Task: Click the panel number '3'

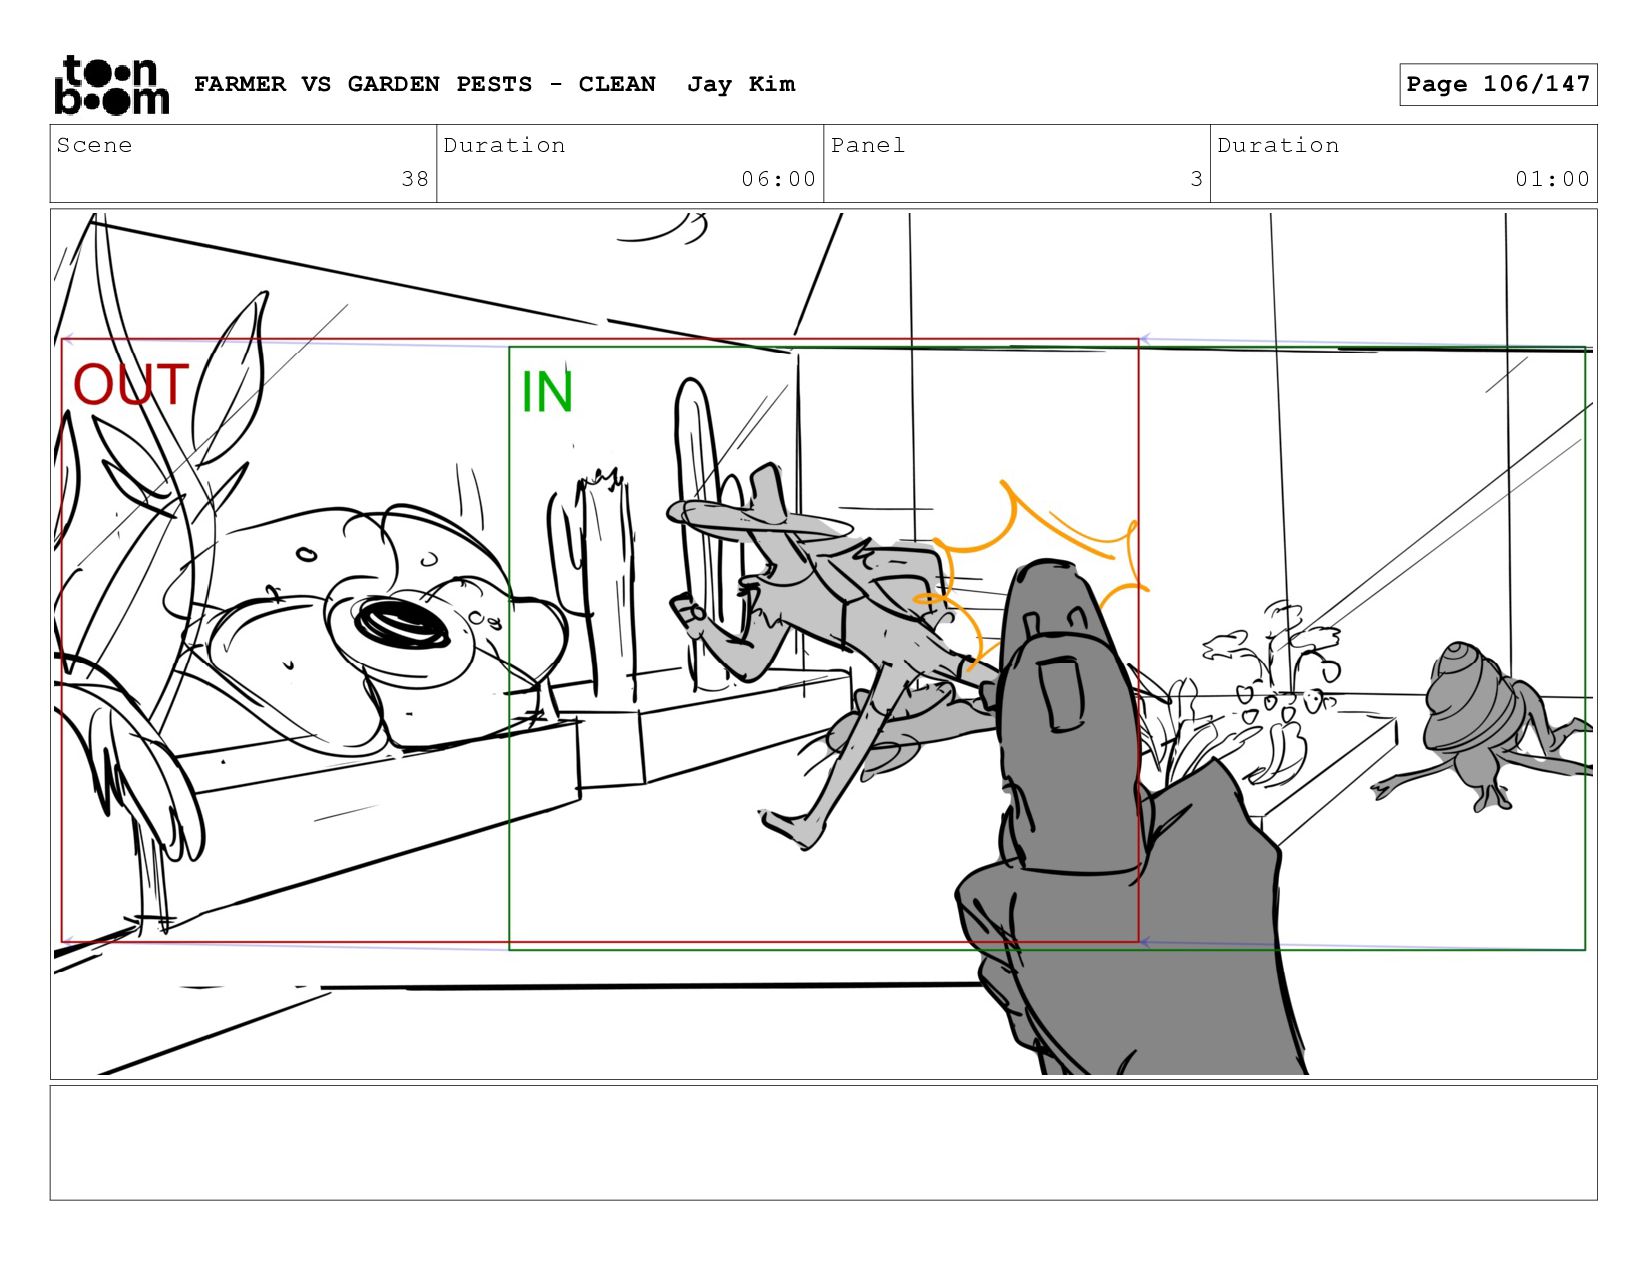Action: [1196, 179]
